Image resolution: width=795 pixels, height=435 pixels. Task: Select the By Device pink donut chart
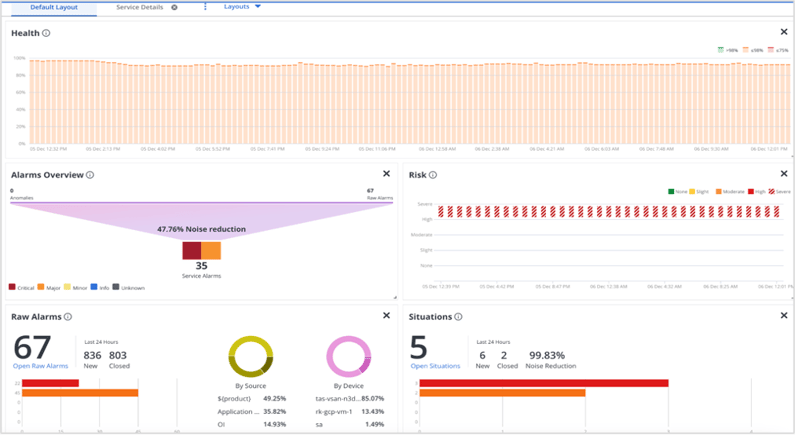click(348, 356)
